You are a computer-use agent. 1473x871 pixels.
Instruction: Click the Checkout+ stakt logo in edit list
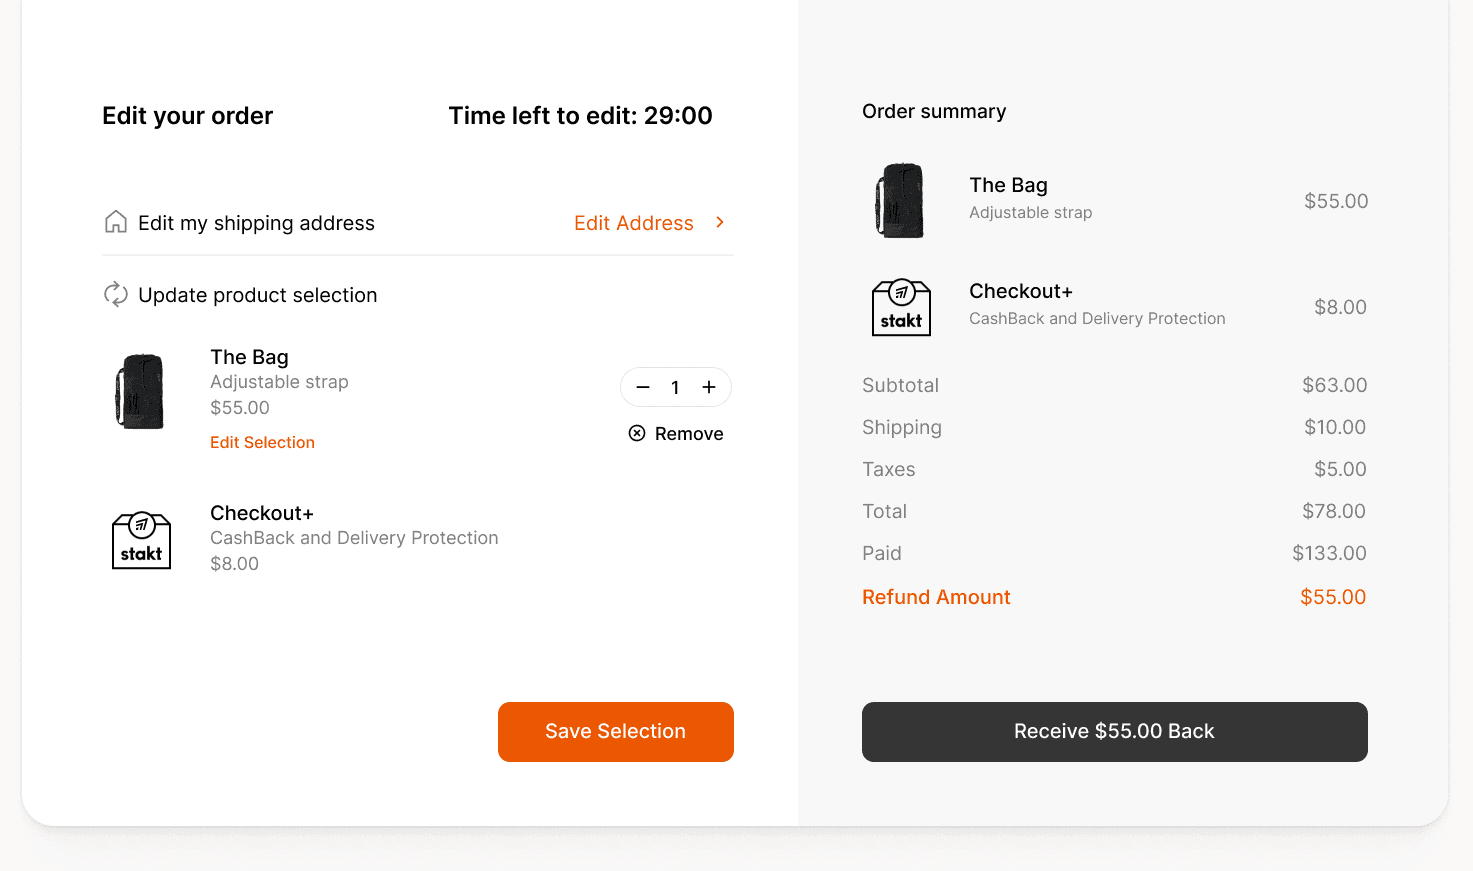(x=141, y=540)
